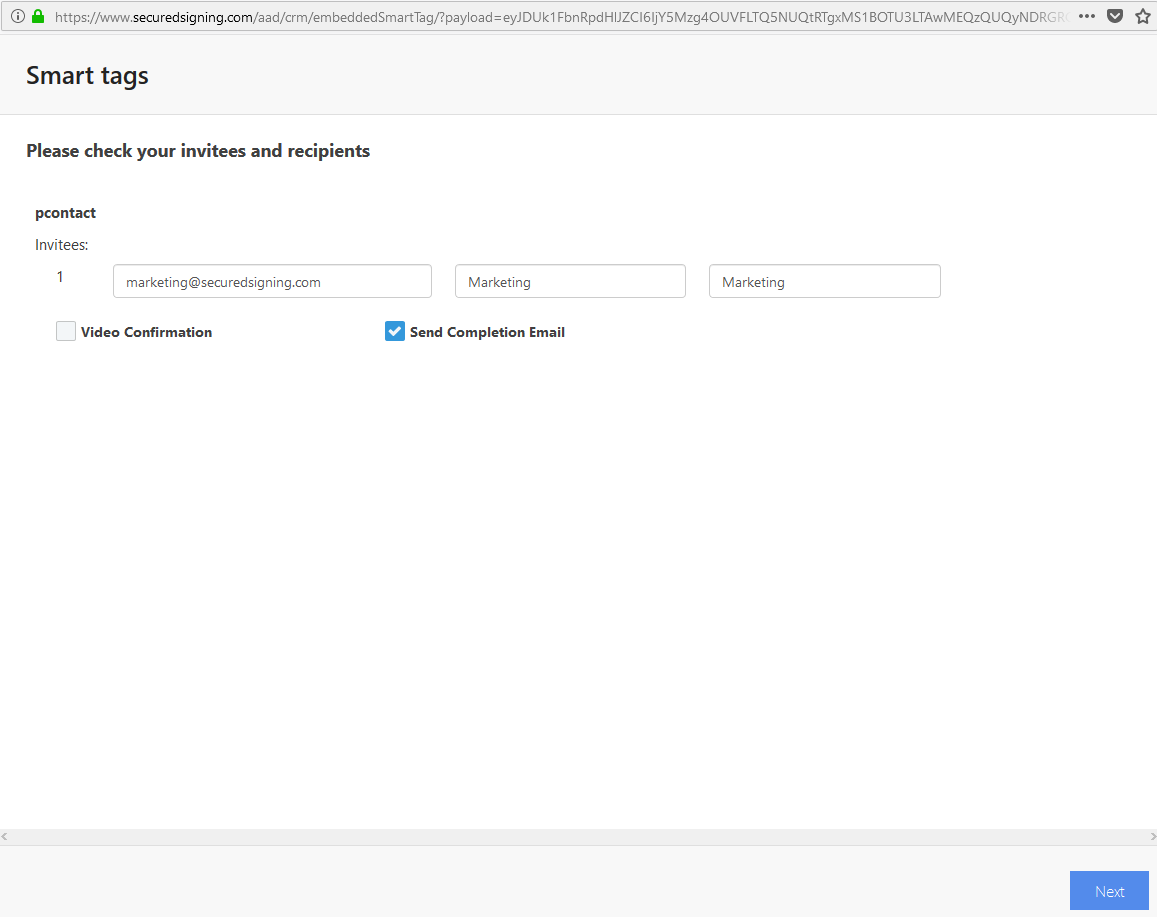This screenshot has width=1157, height=917.
Task: Click the Smart tags page heading
Action: pos(87,75)
